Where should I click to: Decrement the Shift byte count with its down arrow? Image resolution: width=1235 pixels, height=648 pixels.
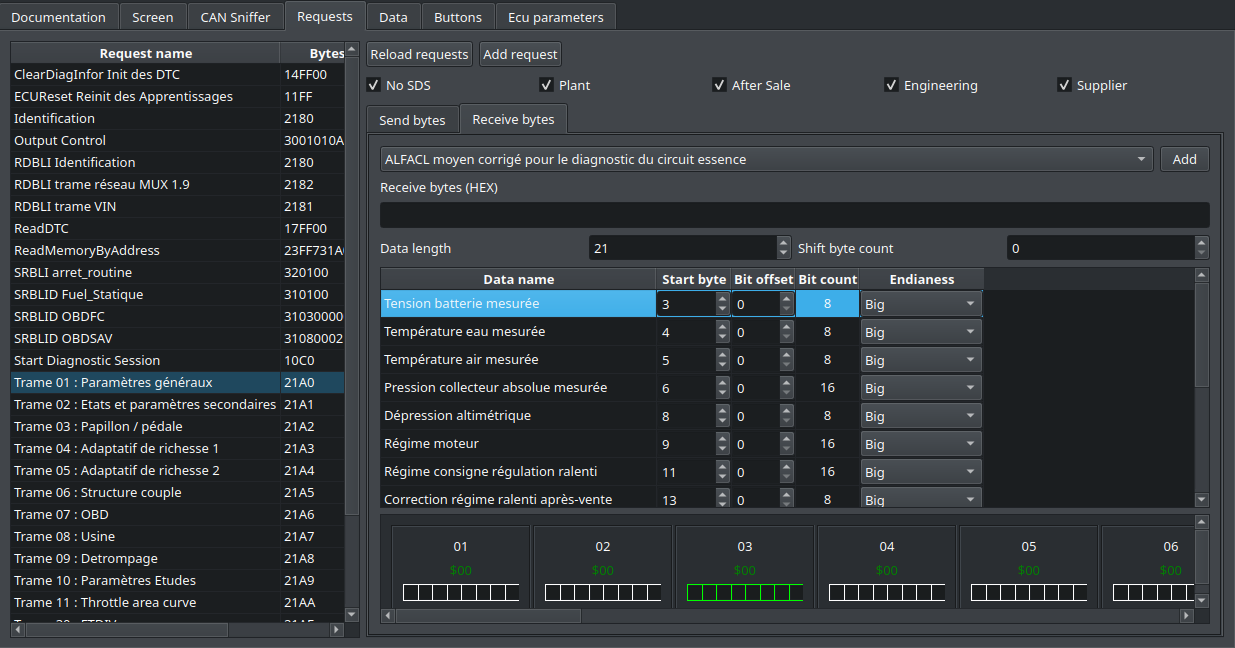point(1201,252)
